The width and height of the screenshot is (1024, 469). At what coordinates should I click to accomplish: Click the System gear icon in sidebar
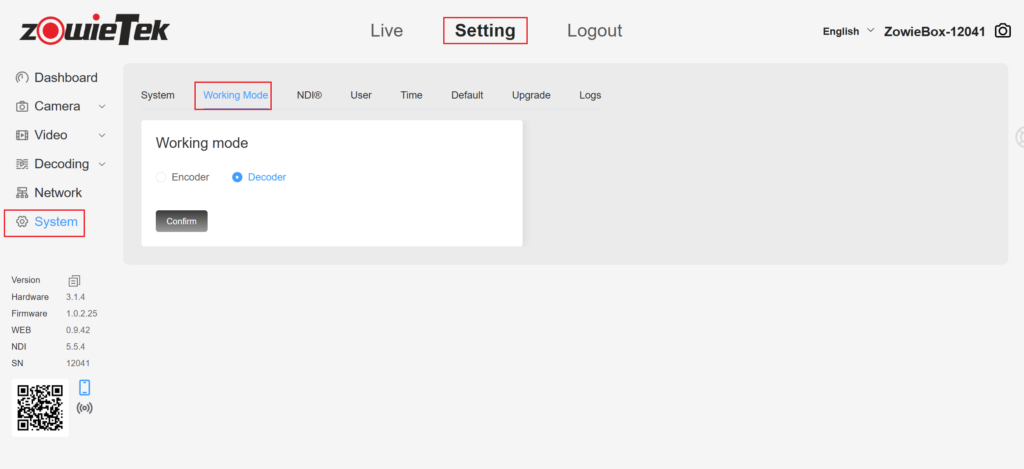tap(22, 222)
